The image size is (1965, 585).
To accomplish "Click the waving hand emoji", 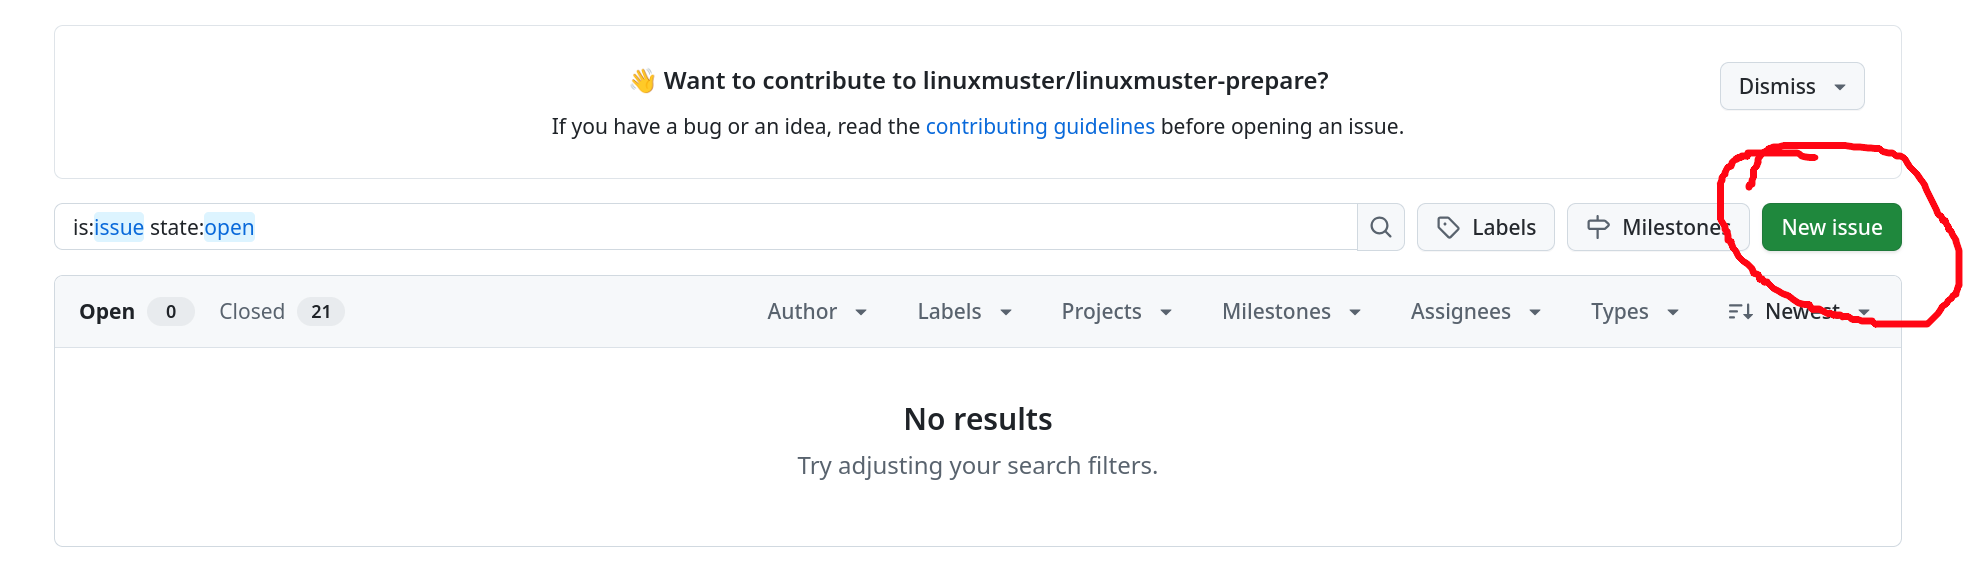I will [642, 81].
